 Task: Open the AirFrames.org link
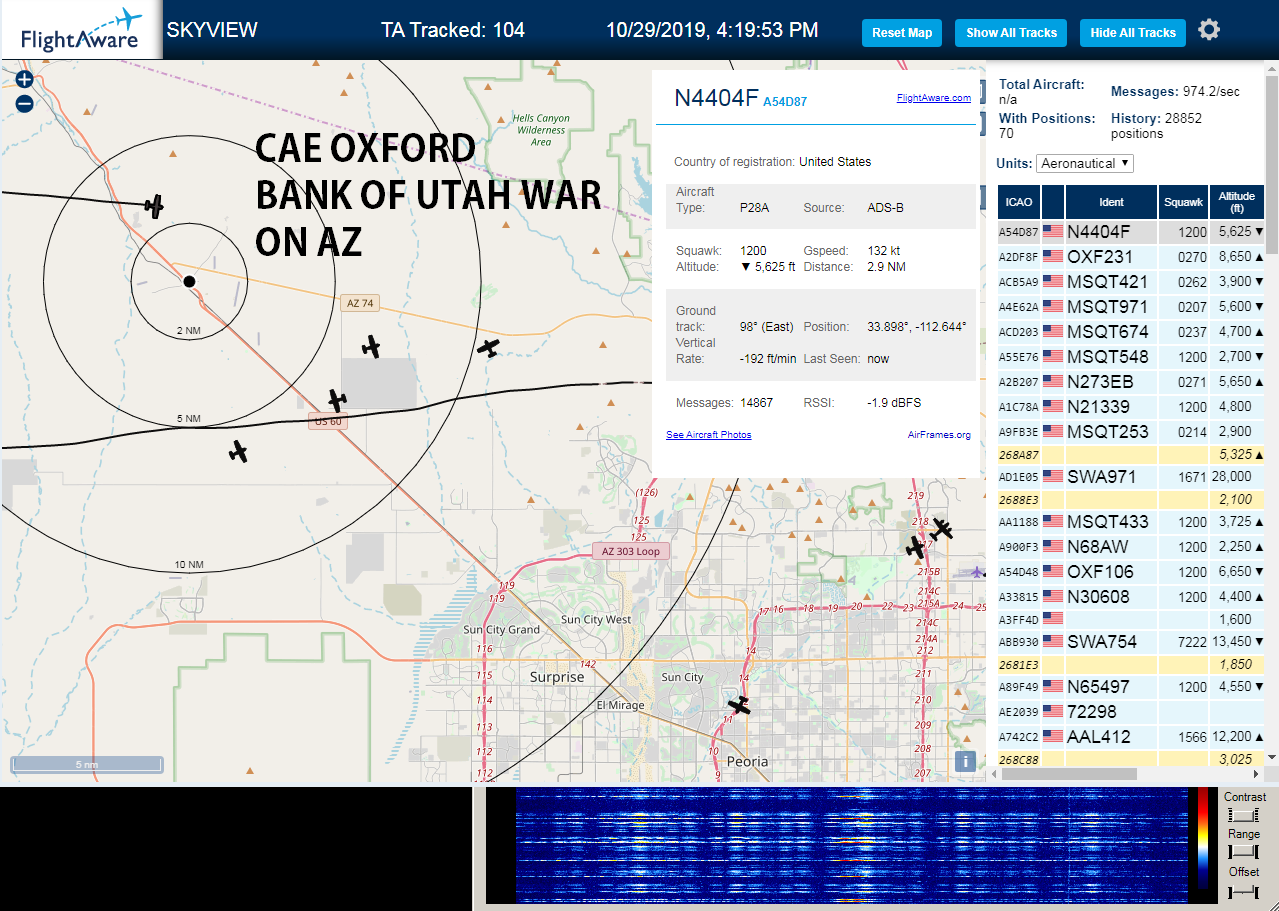(939, 435)
